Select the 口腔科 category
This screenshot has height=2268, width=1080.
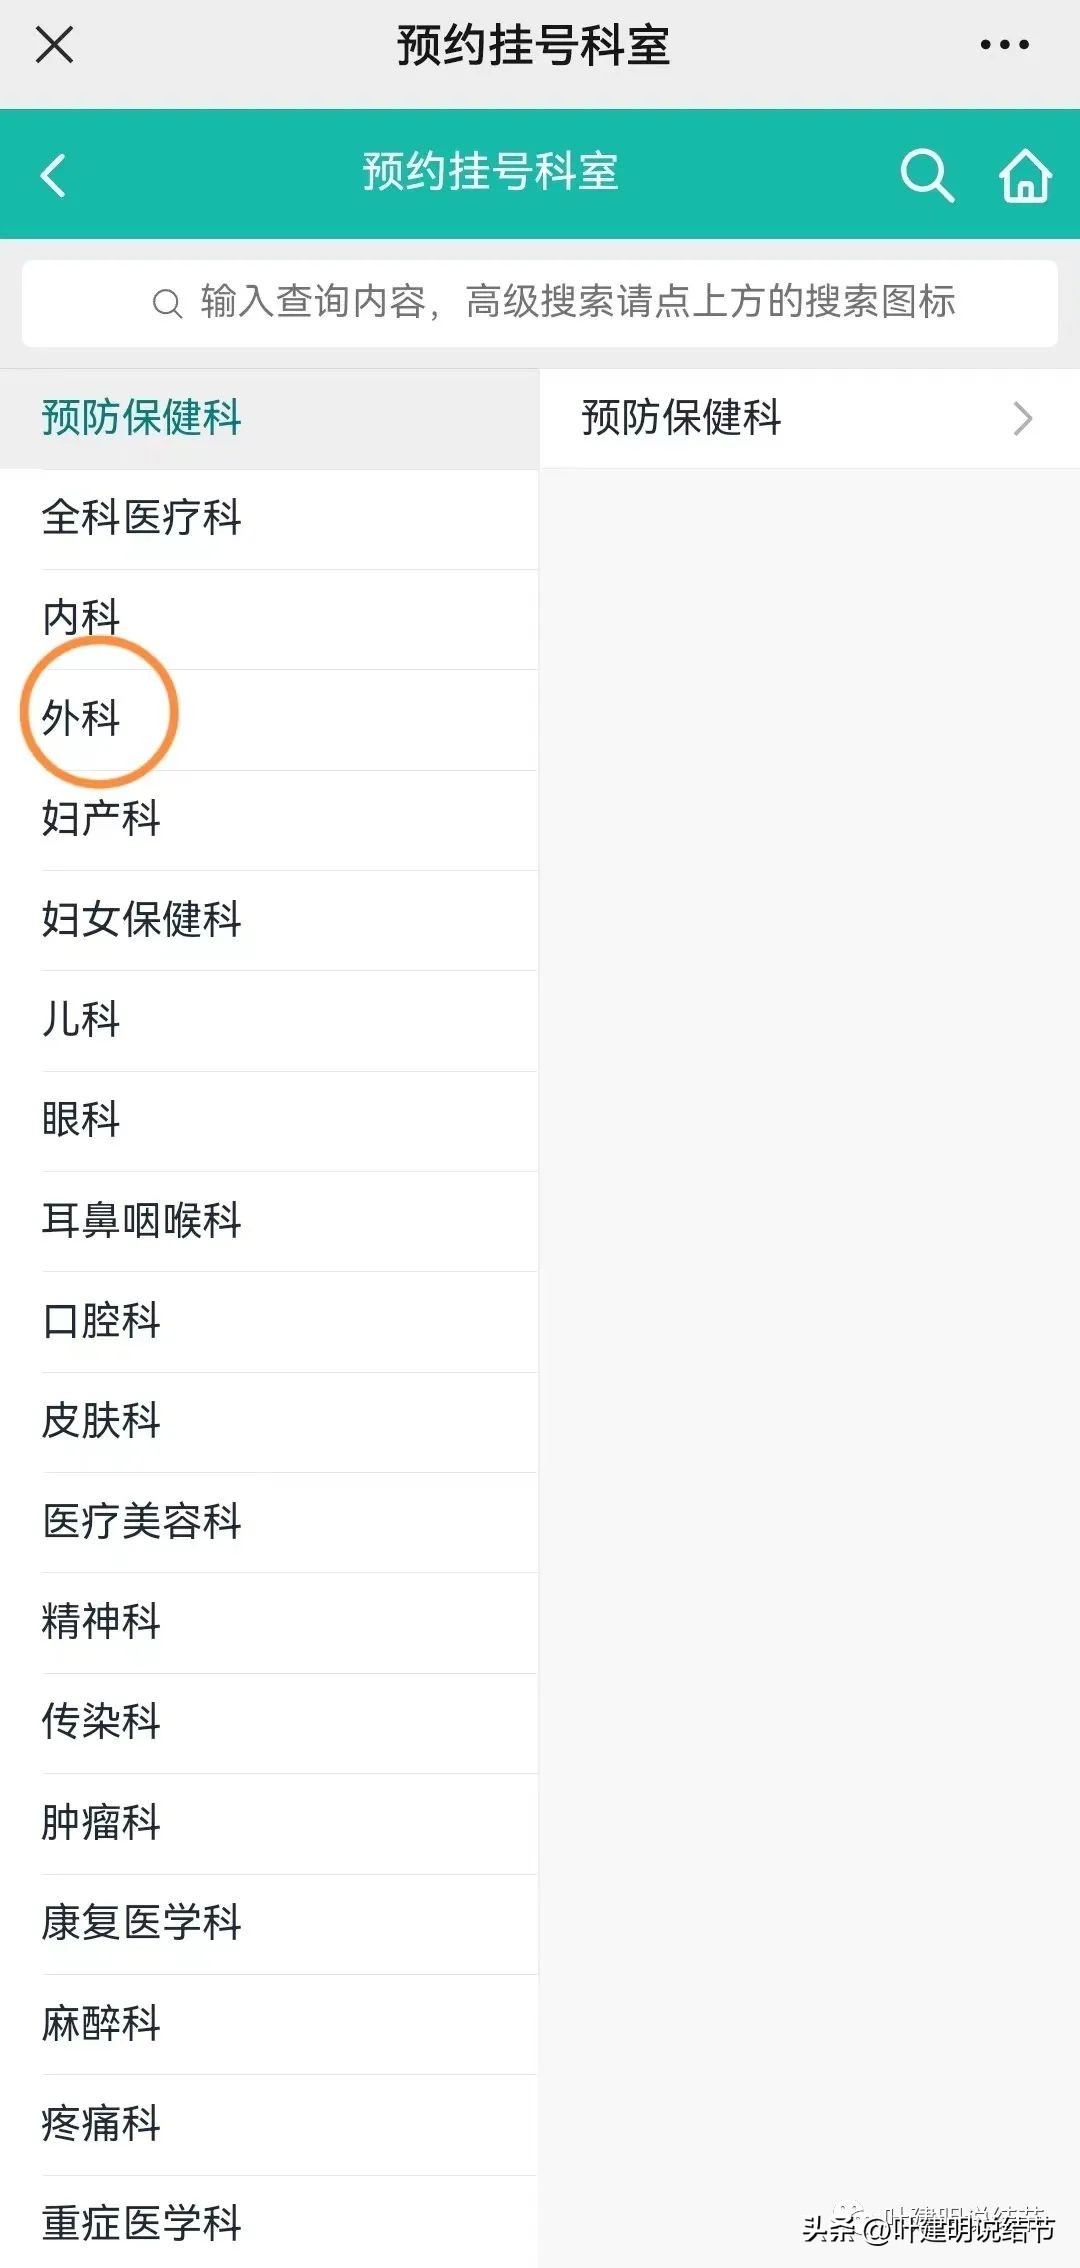click(x=102, y=1321)
